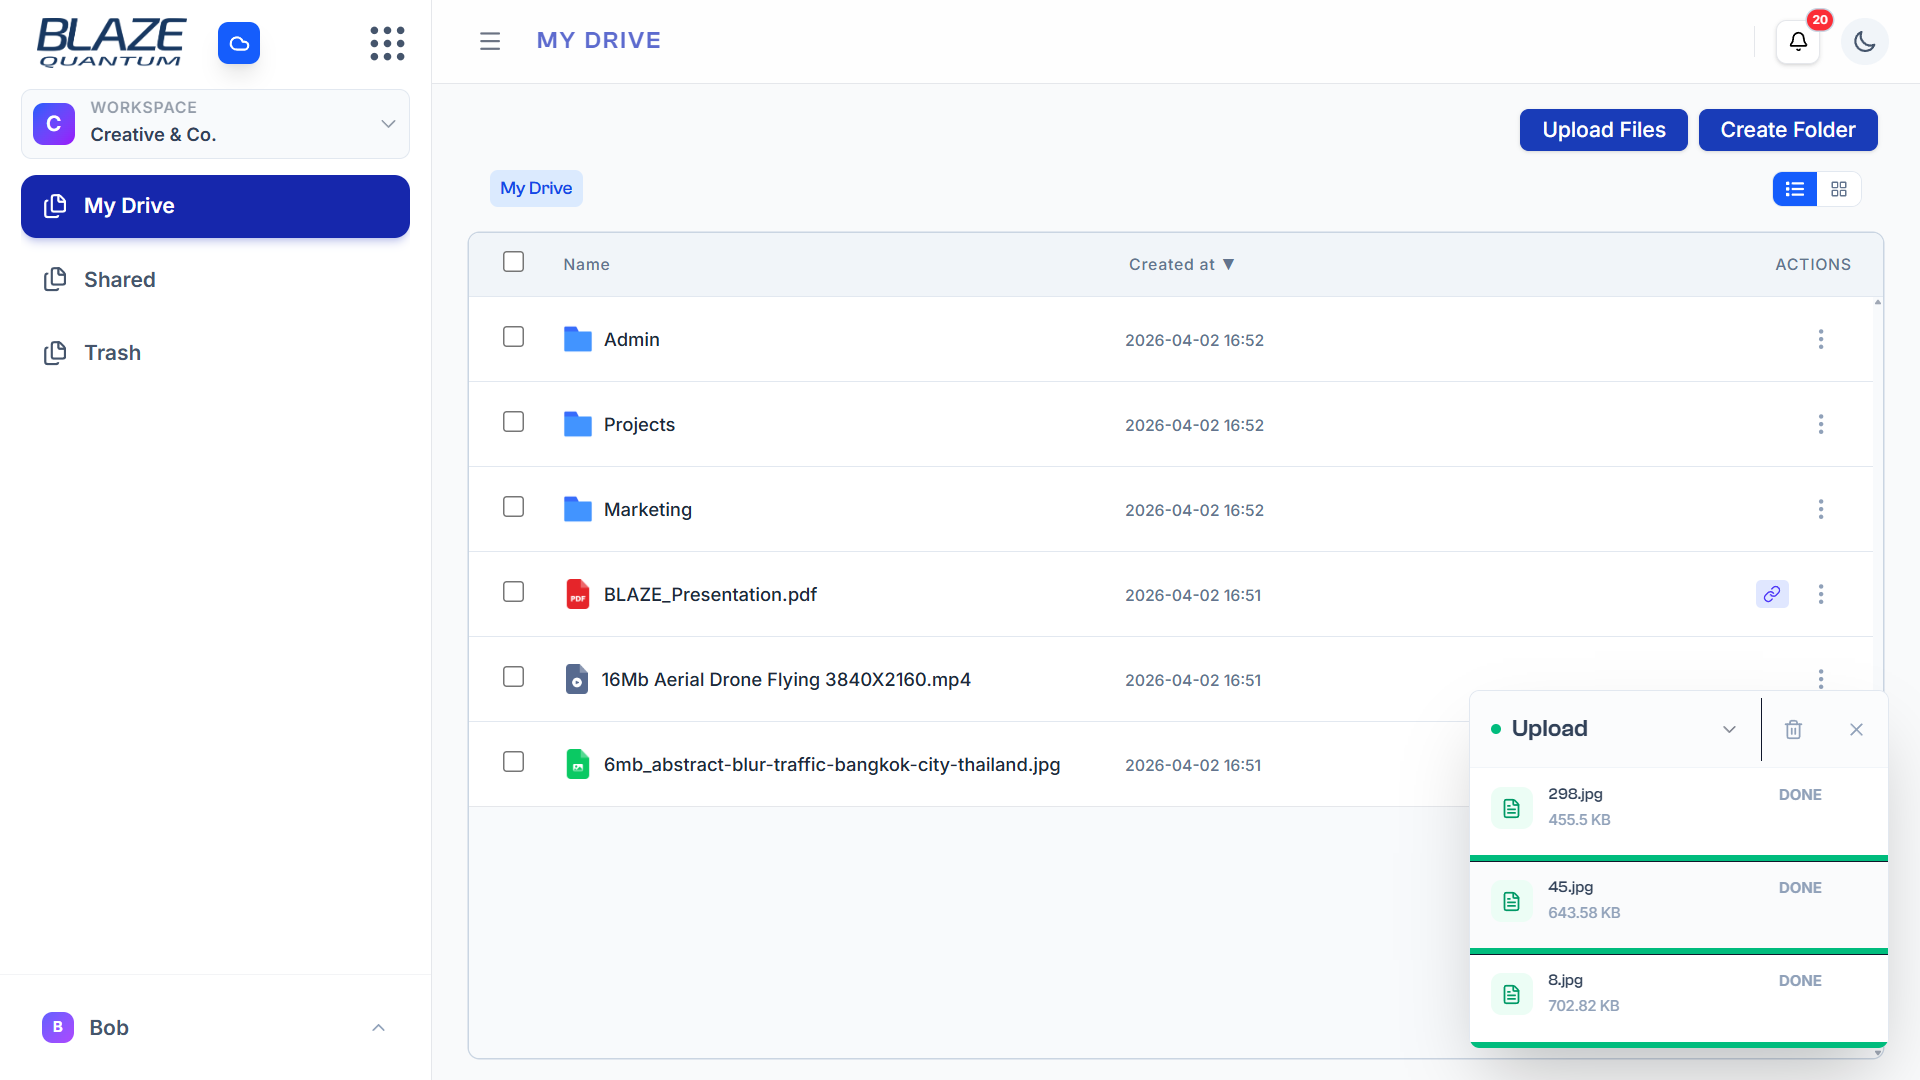Screen dimensions: 1920x1080
Task: Click the Create Folder button
Action: pos(1788,130)
